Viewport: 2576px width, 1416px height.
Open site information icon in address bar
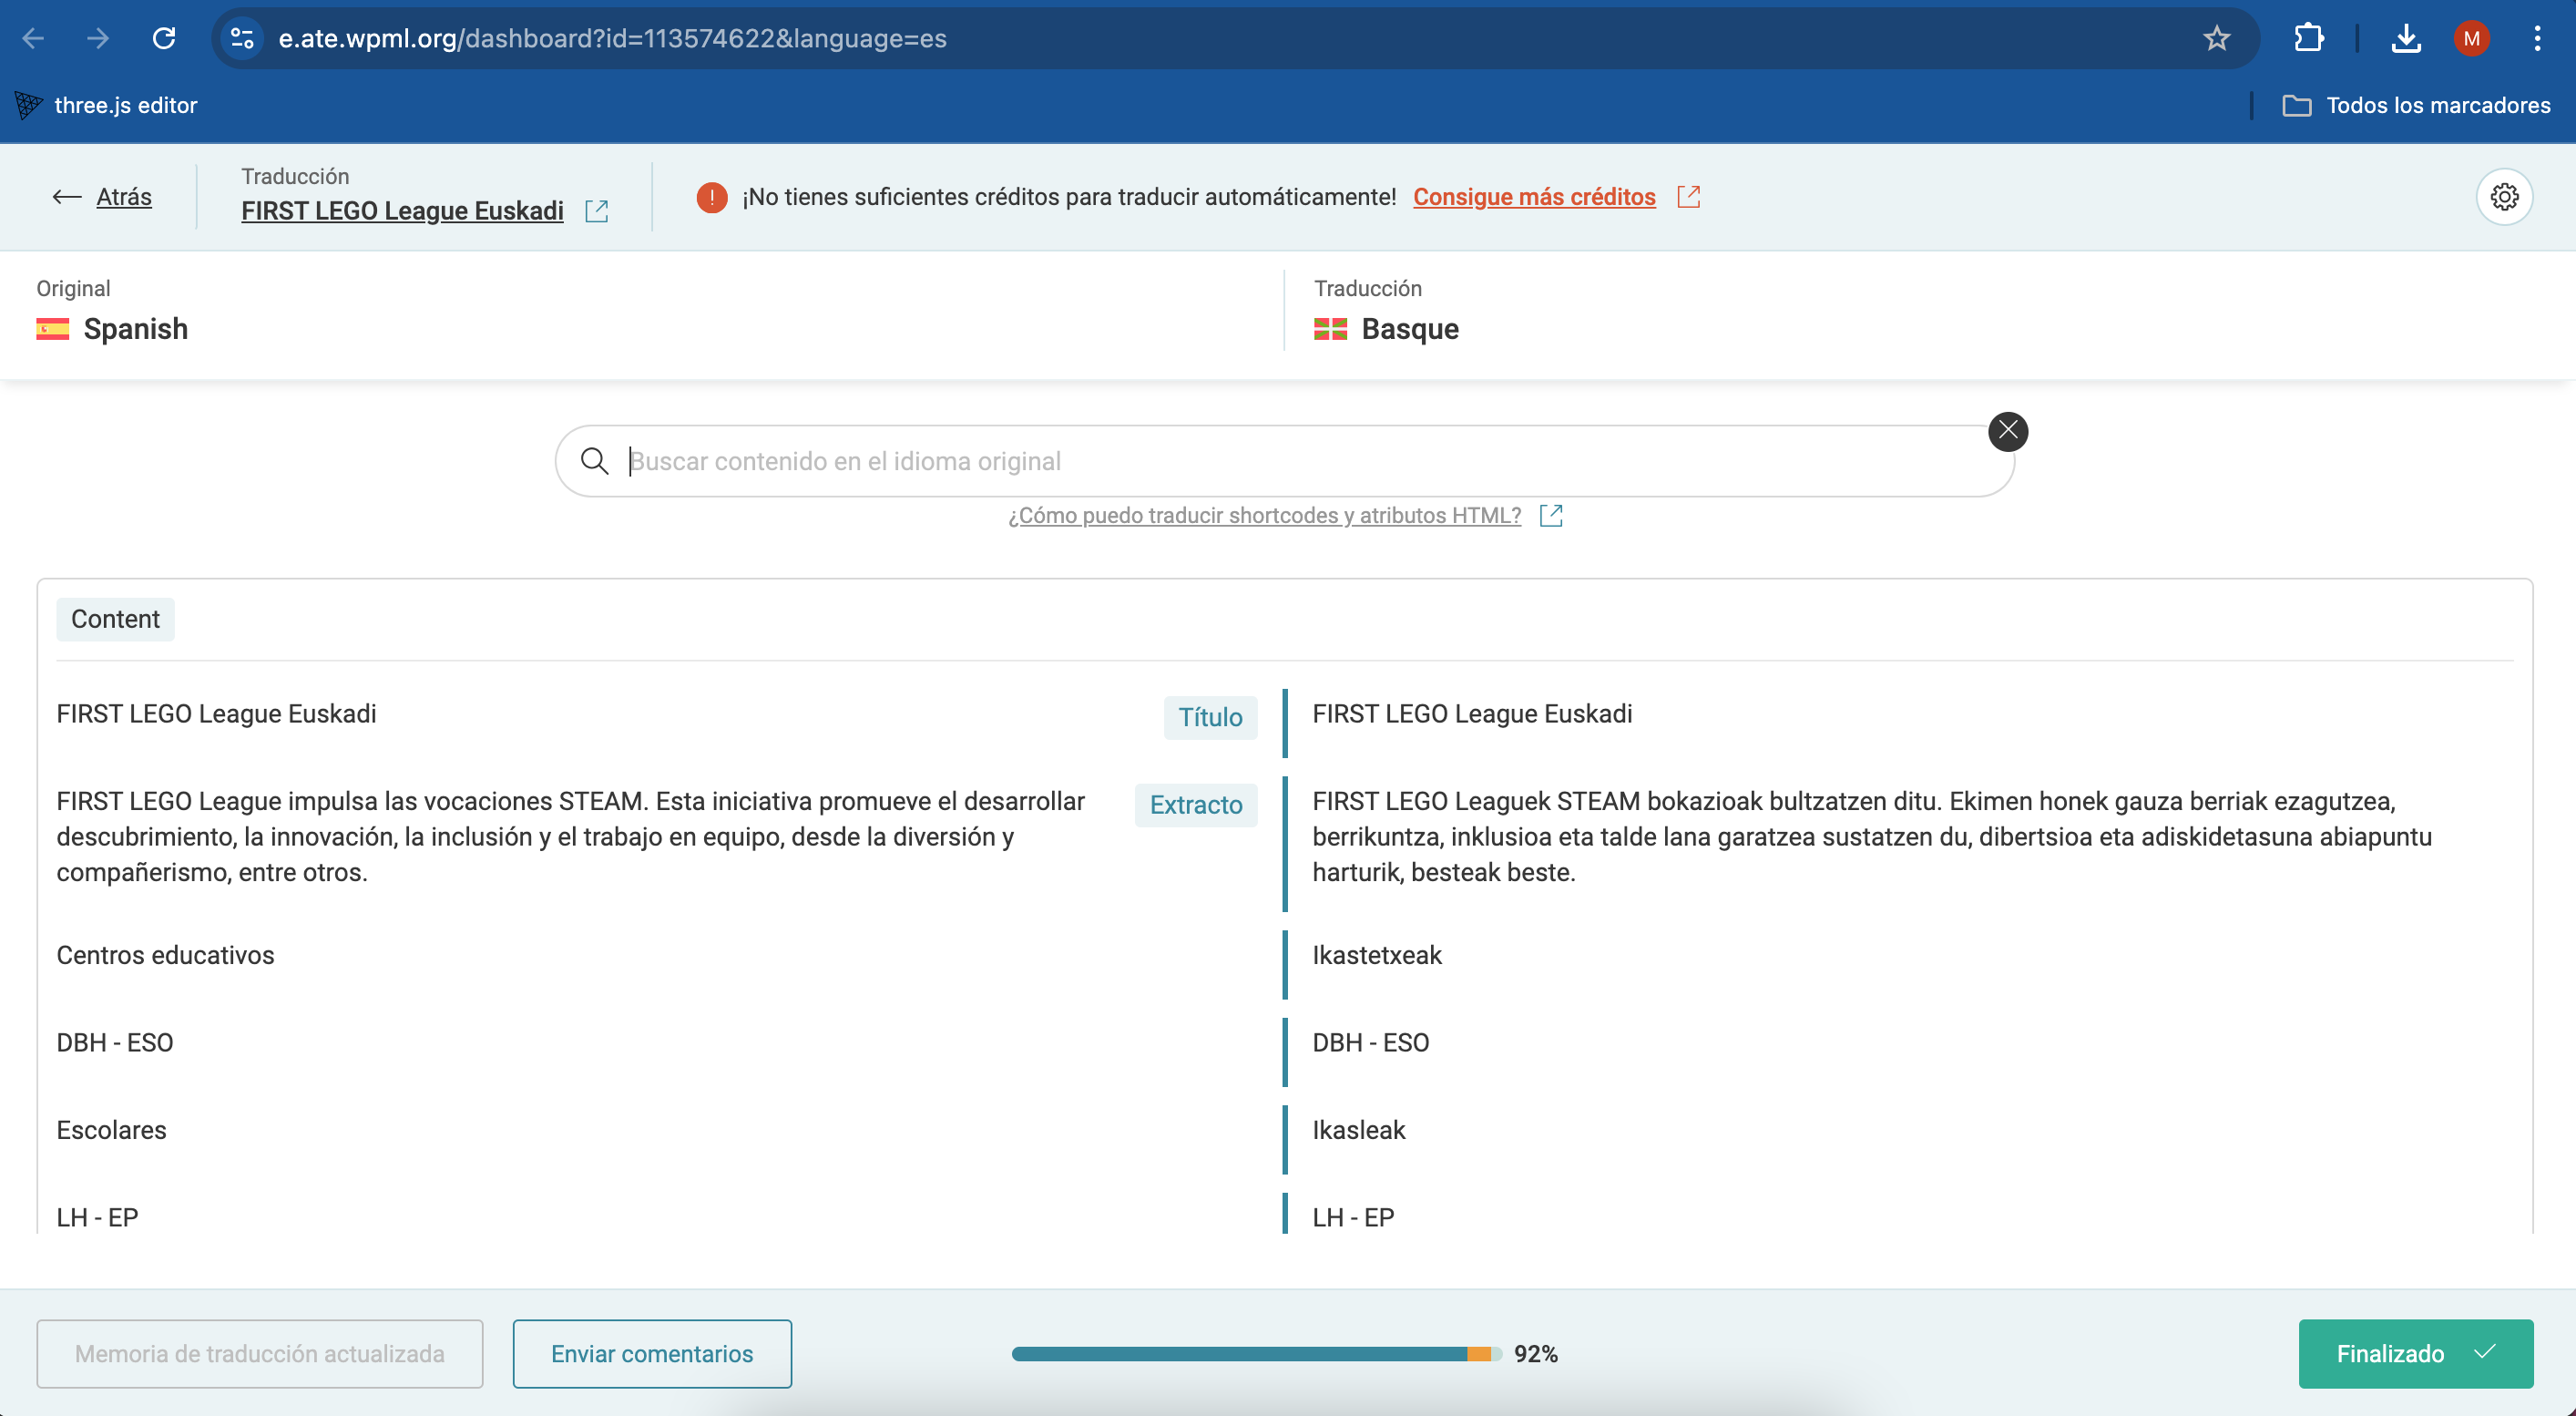[x=242, y=38]
